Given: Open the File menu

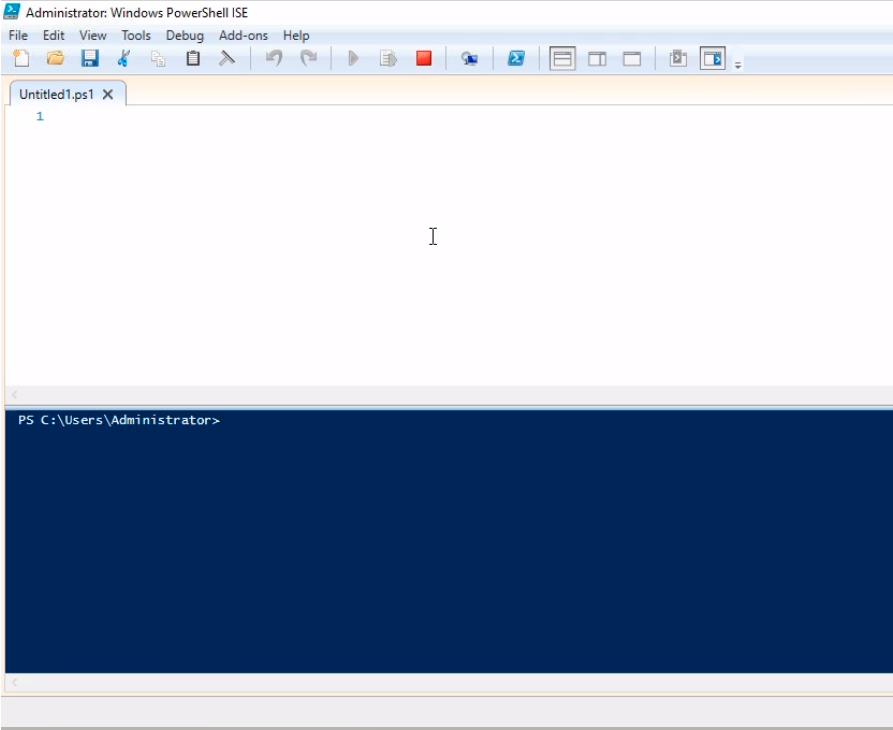Looking at the screenshot, I should pos(18,35).
